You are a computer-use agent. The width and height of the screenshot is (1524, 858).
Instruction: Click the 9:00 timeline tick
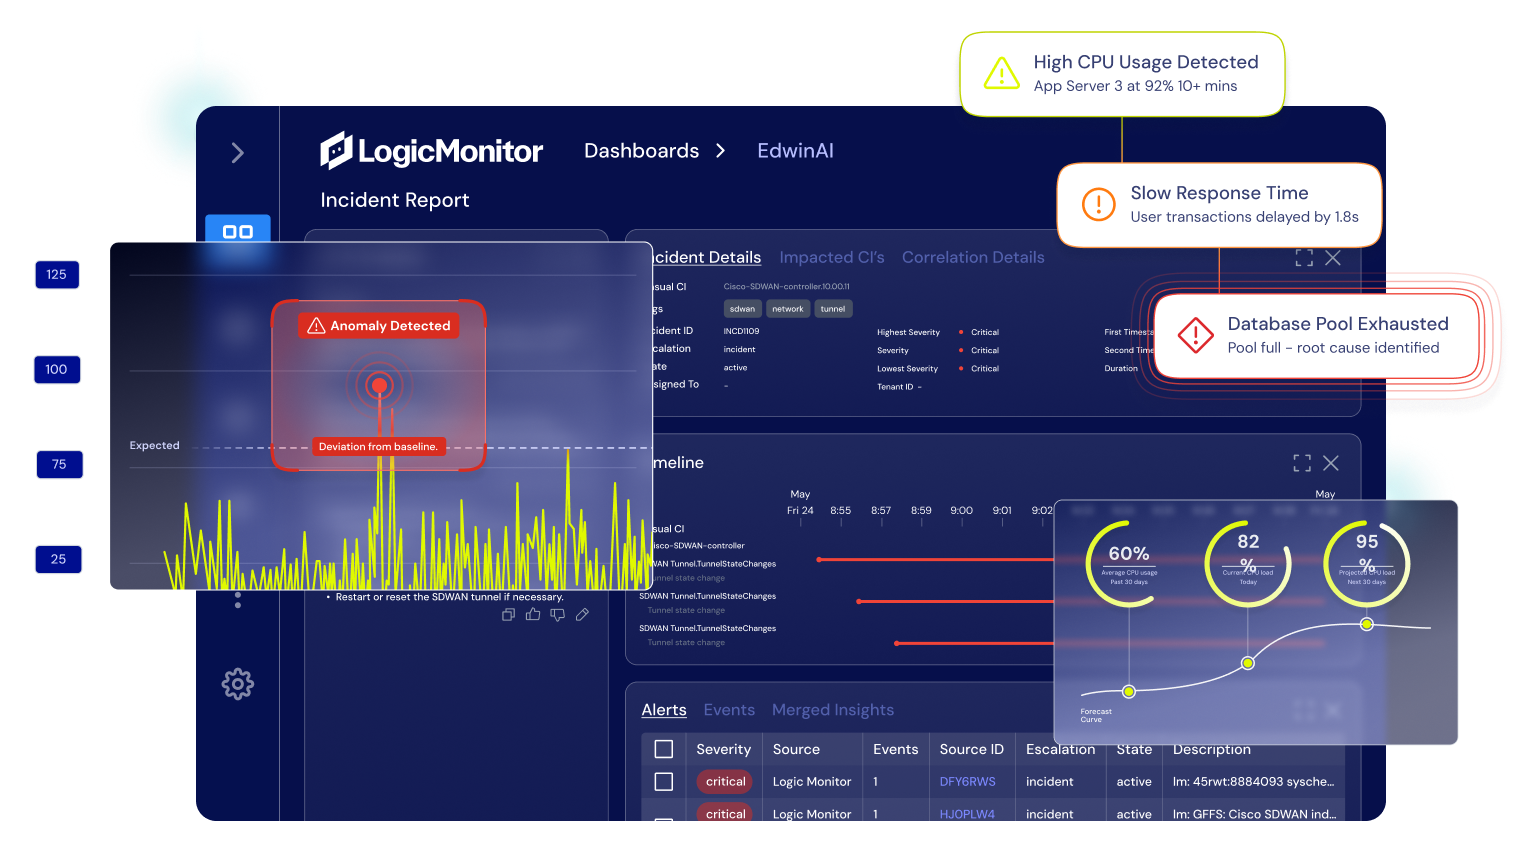961,511
